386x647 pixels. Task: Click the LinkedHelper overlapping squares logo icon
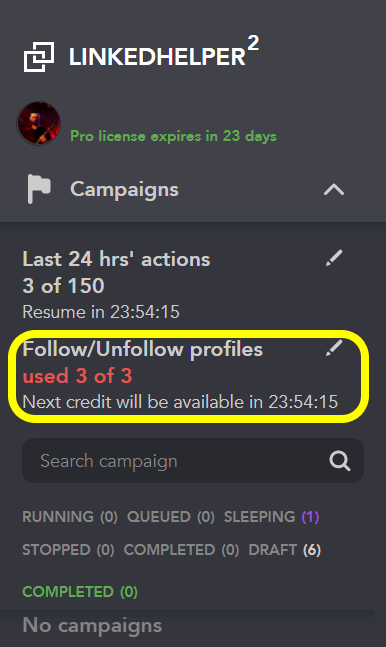[39, 57]
